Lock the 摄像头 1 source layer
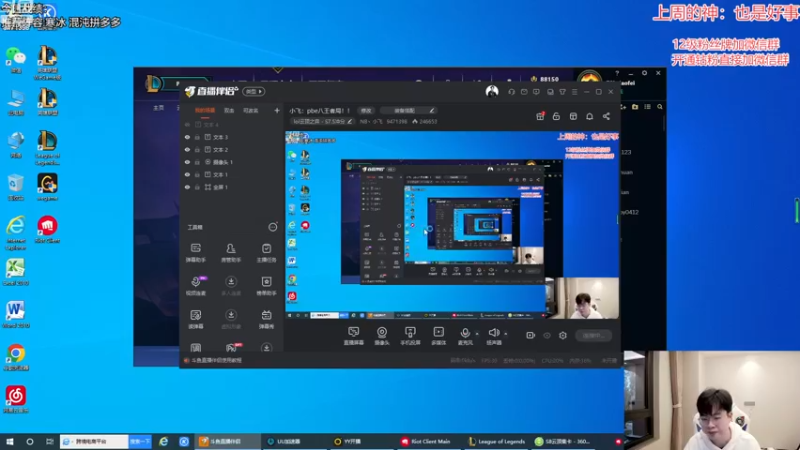The width and height of the screenshot is (800, 450). (x=197, y=162)
